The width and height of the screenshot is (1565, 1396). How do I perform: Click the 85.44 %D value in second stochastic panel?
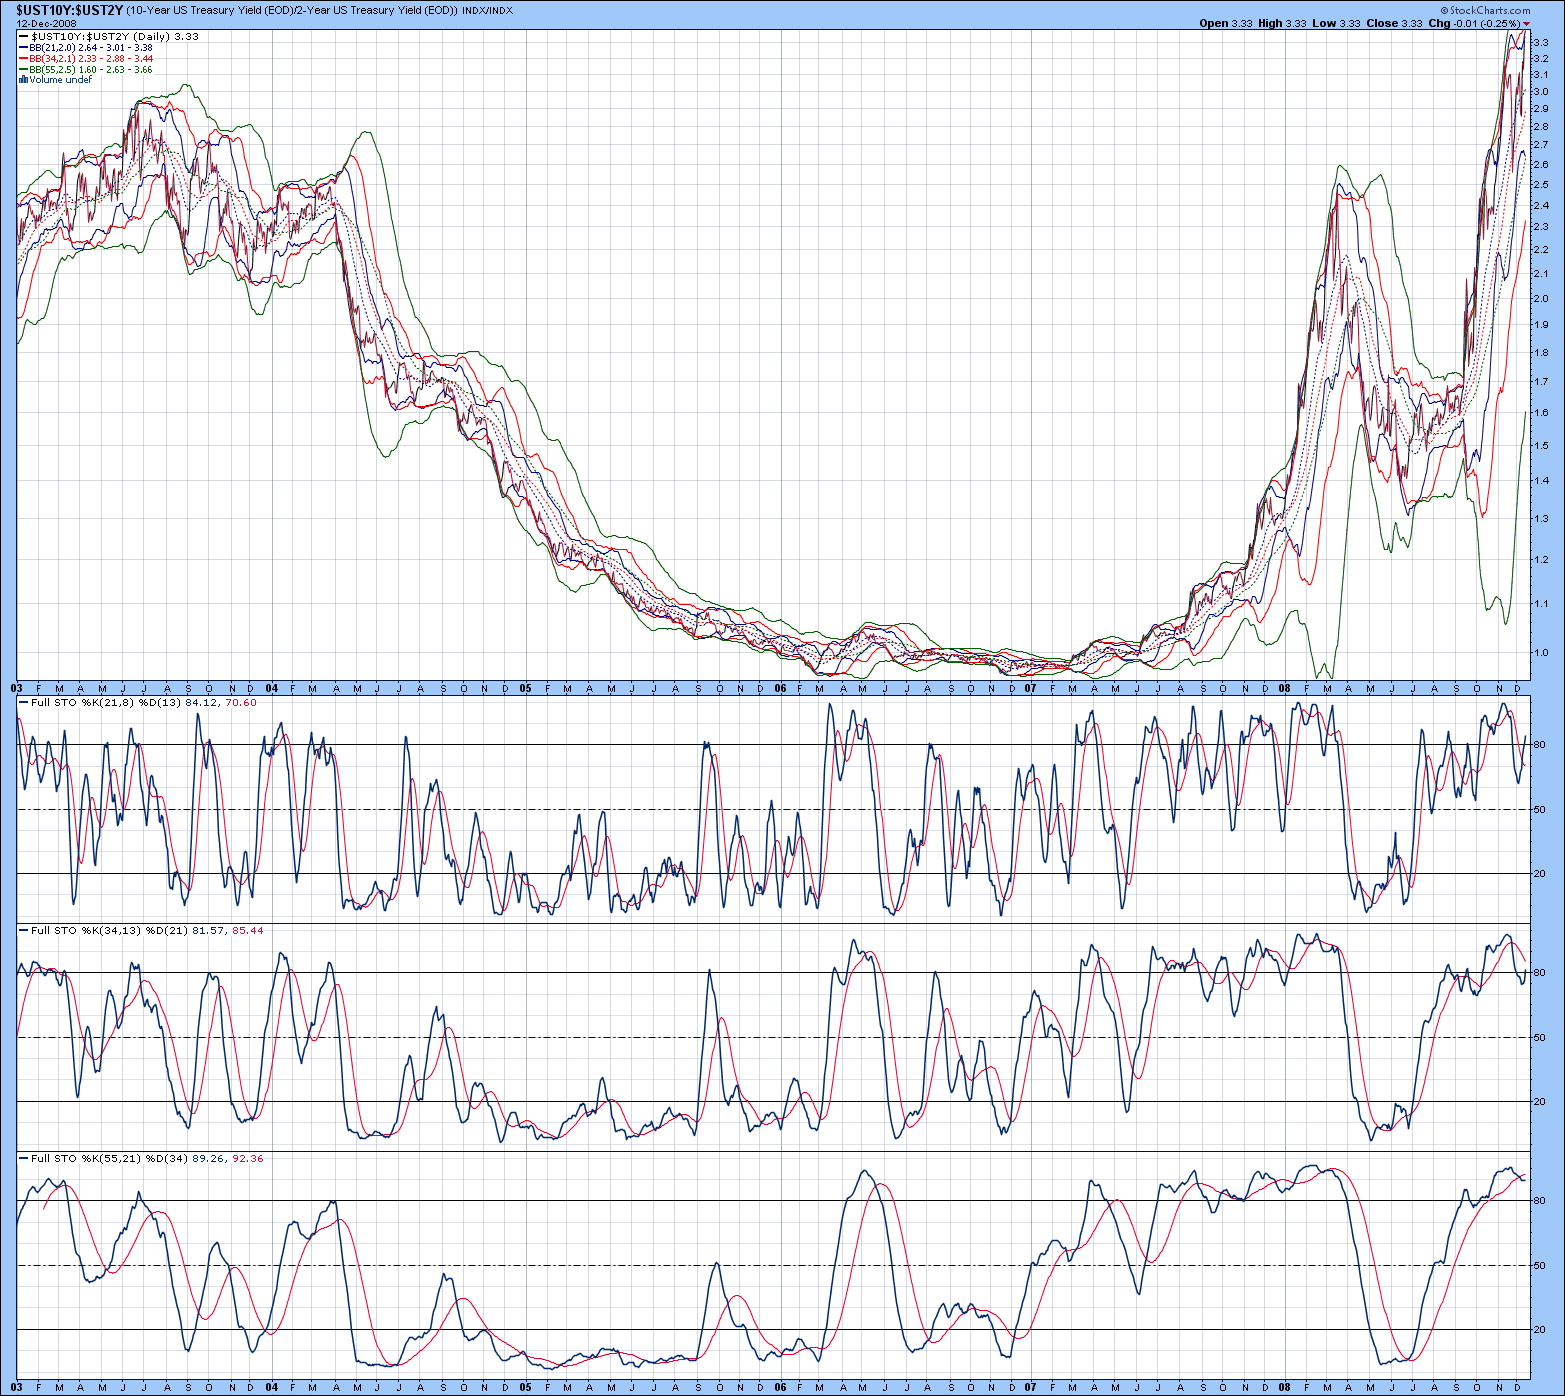click(248, 931)
